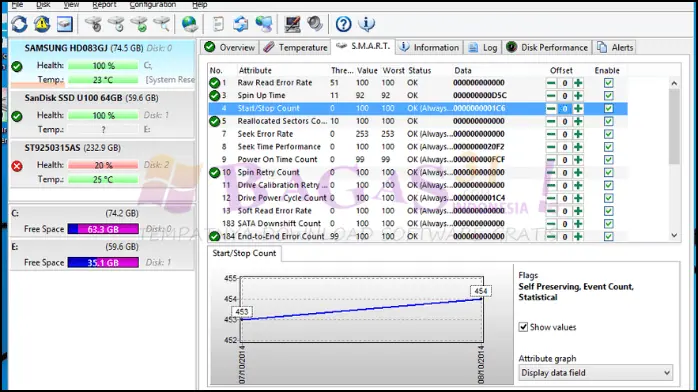Click the green health icon for SAMSUNG HD083GJ

[17, 67]
